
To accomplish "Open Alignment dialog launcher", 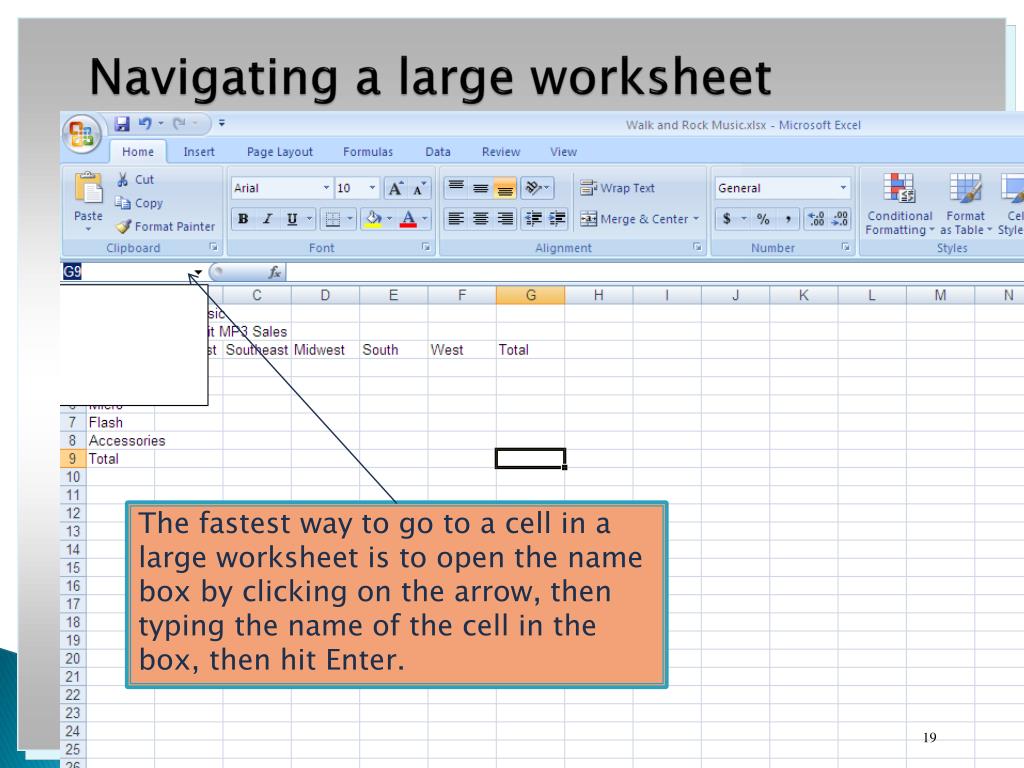I will 697,247.
